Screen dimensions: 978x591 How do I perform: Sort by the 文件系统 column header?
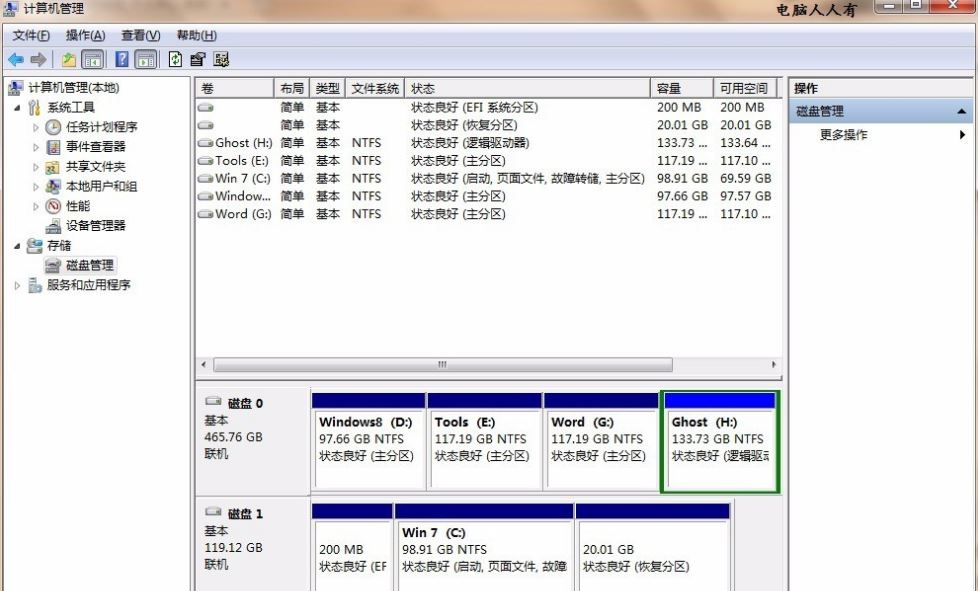coord(375,89)
